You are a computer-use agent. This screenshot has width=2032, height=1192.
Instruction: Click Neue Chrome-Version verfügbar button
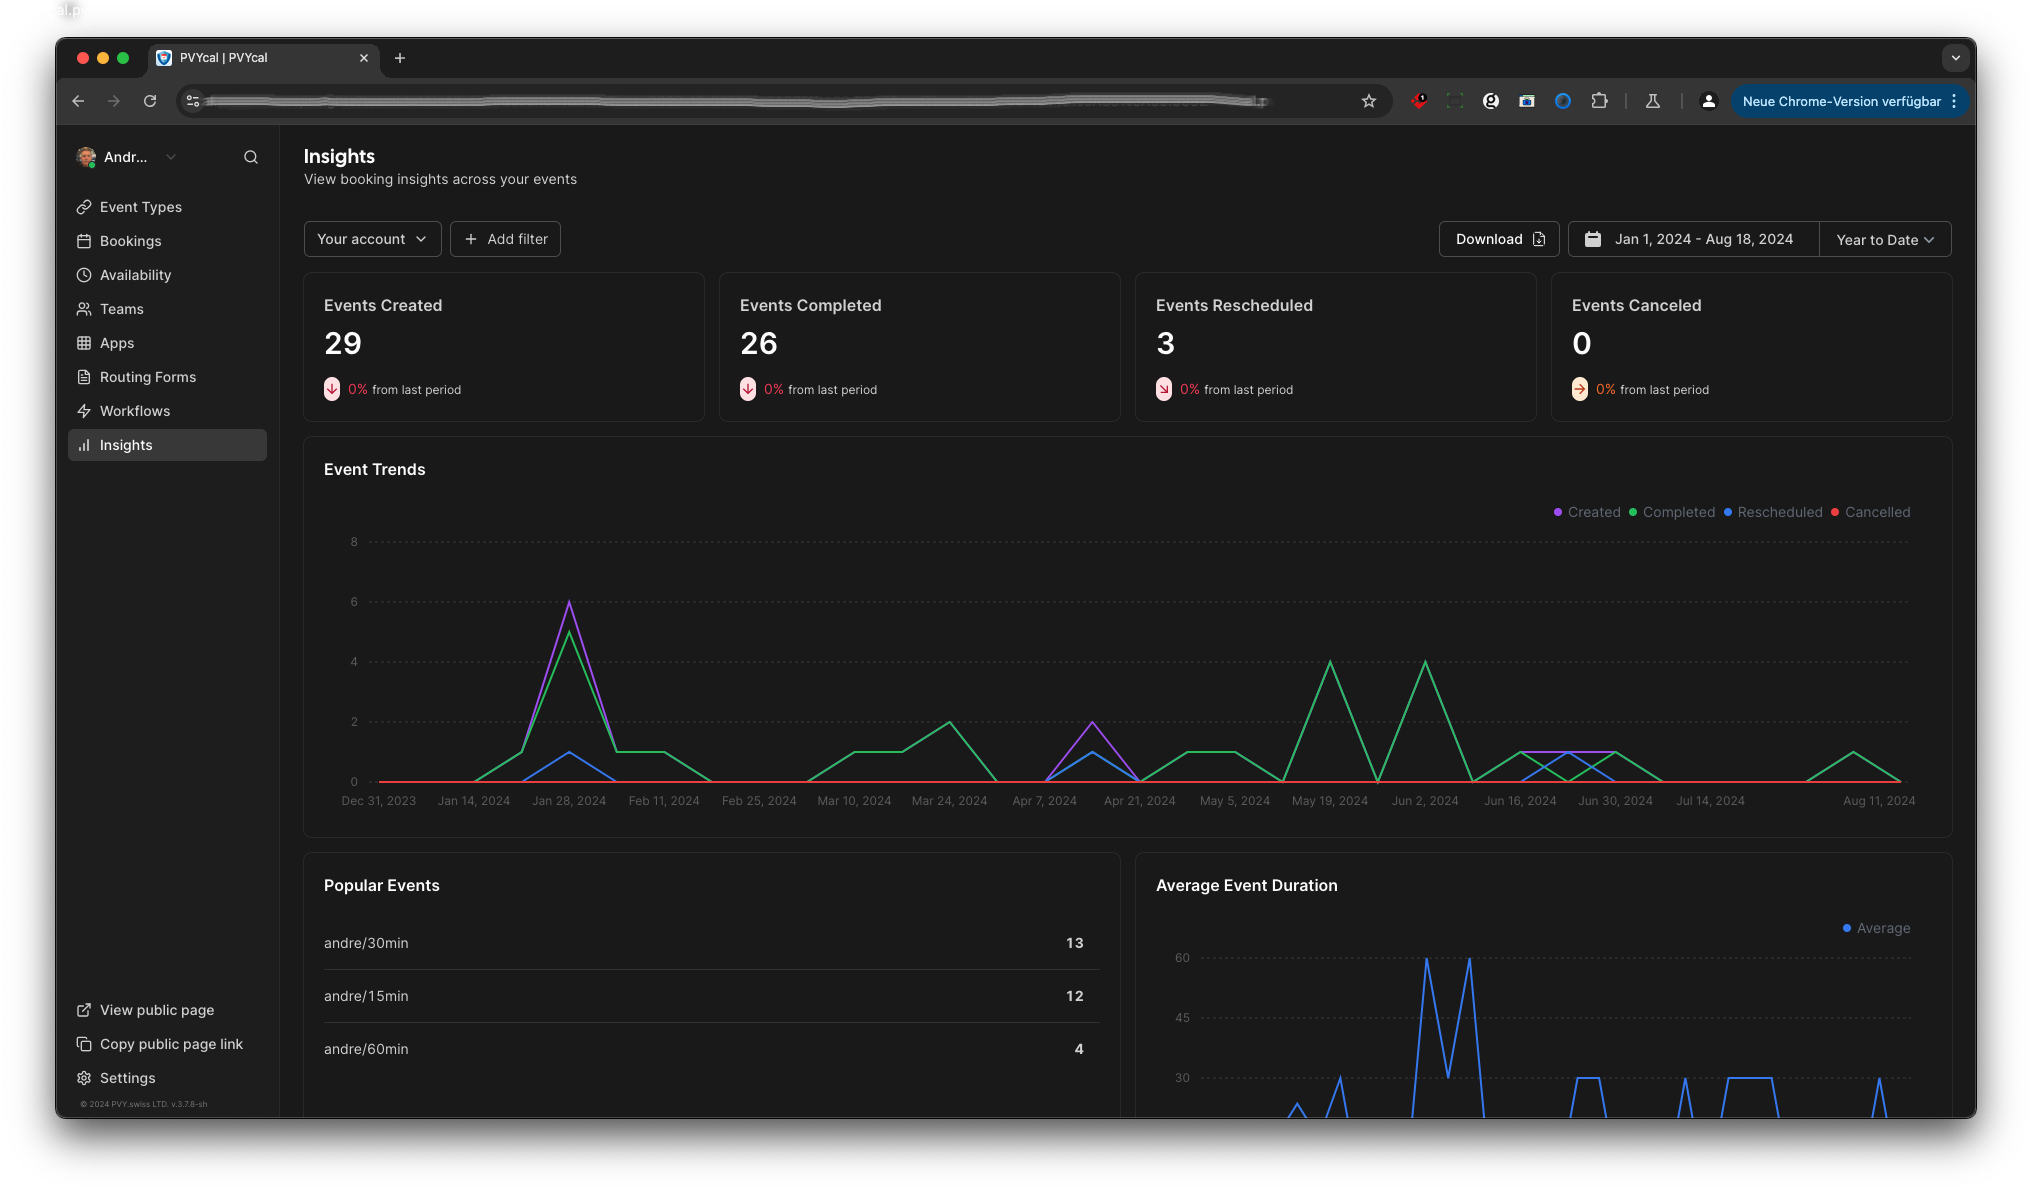coord(1850,101)
